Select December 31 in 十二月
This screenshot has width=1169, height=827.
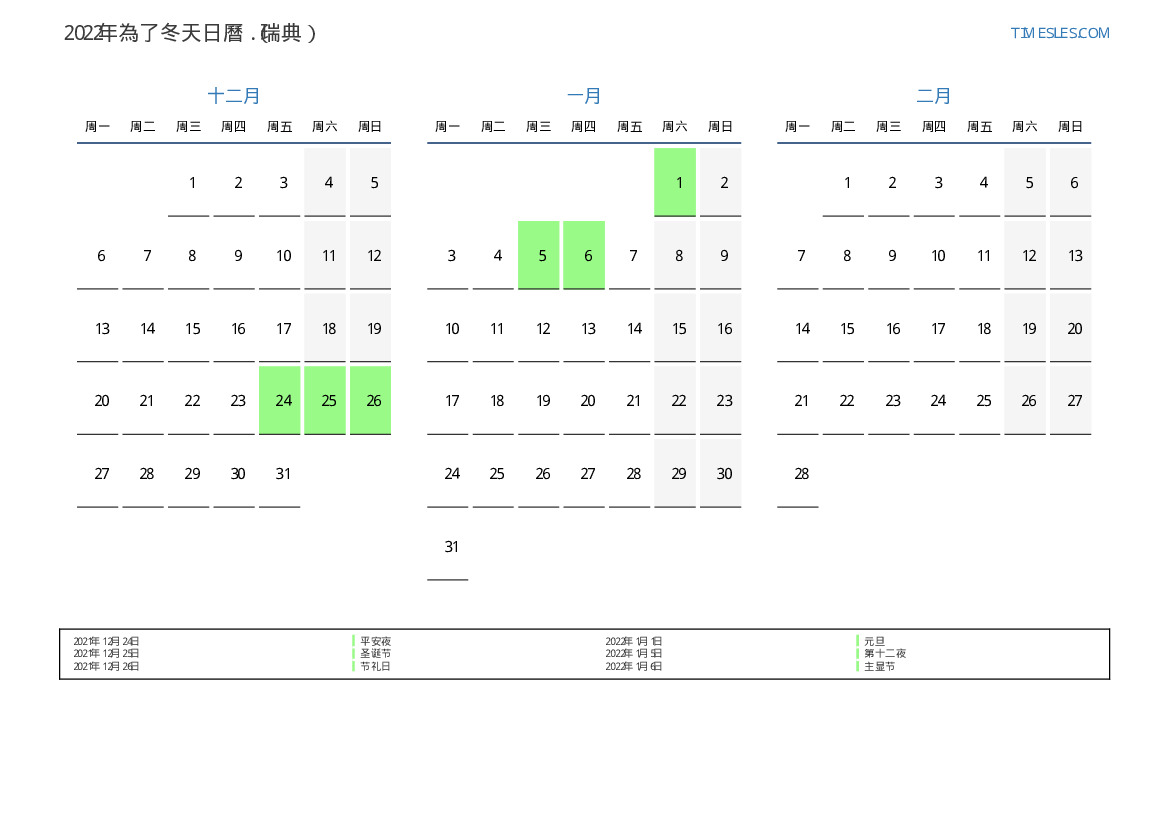pyautogui.click(x=280, y=474)
